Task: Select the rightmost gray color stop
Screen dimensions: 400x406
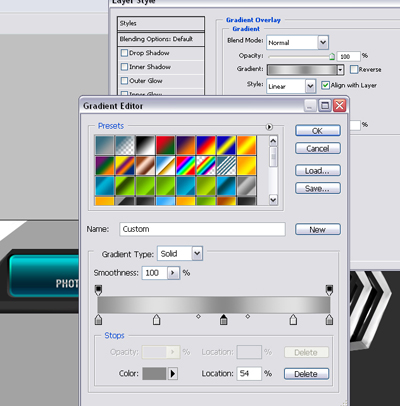Action: pyautogui.click(x=329, y=320)
